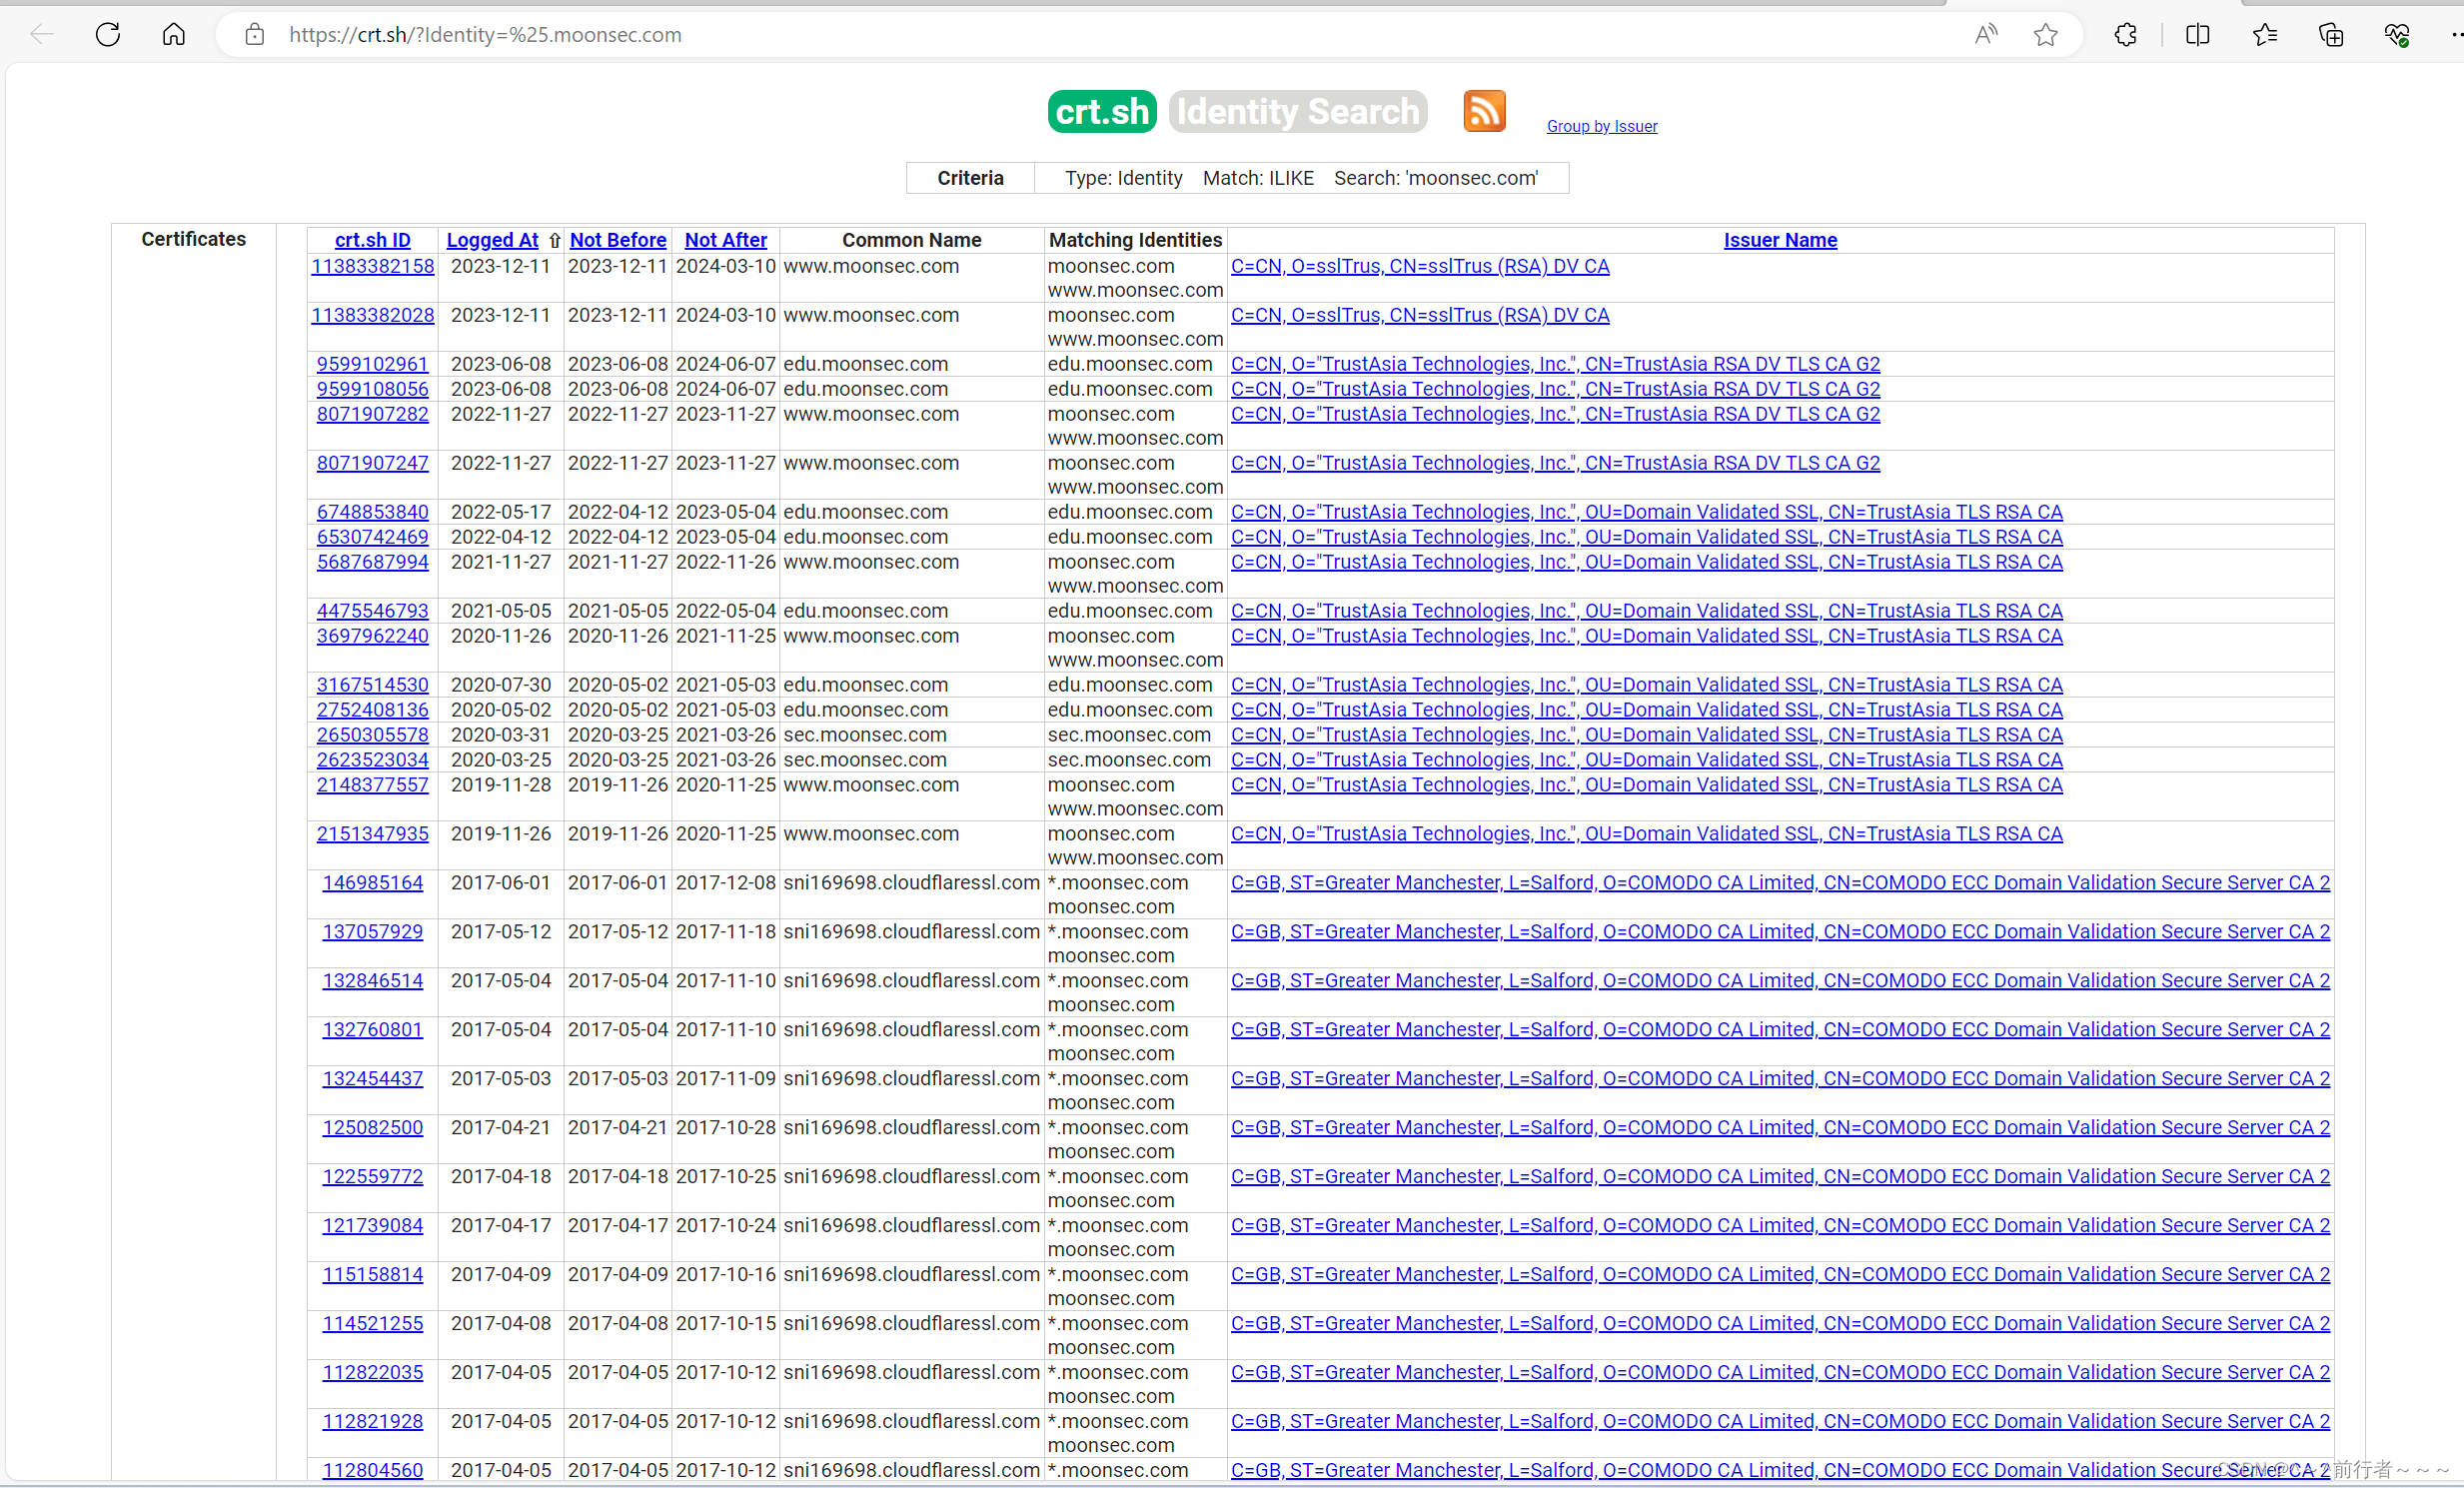
Task: Open Group by Issuer link
Action: (x=1602, y=126)
